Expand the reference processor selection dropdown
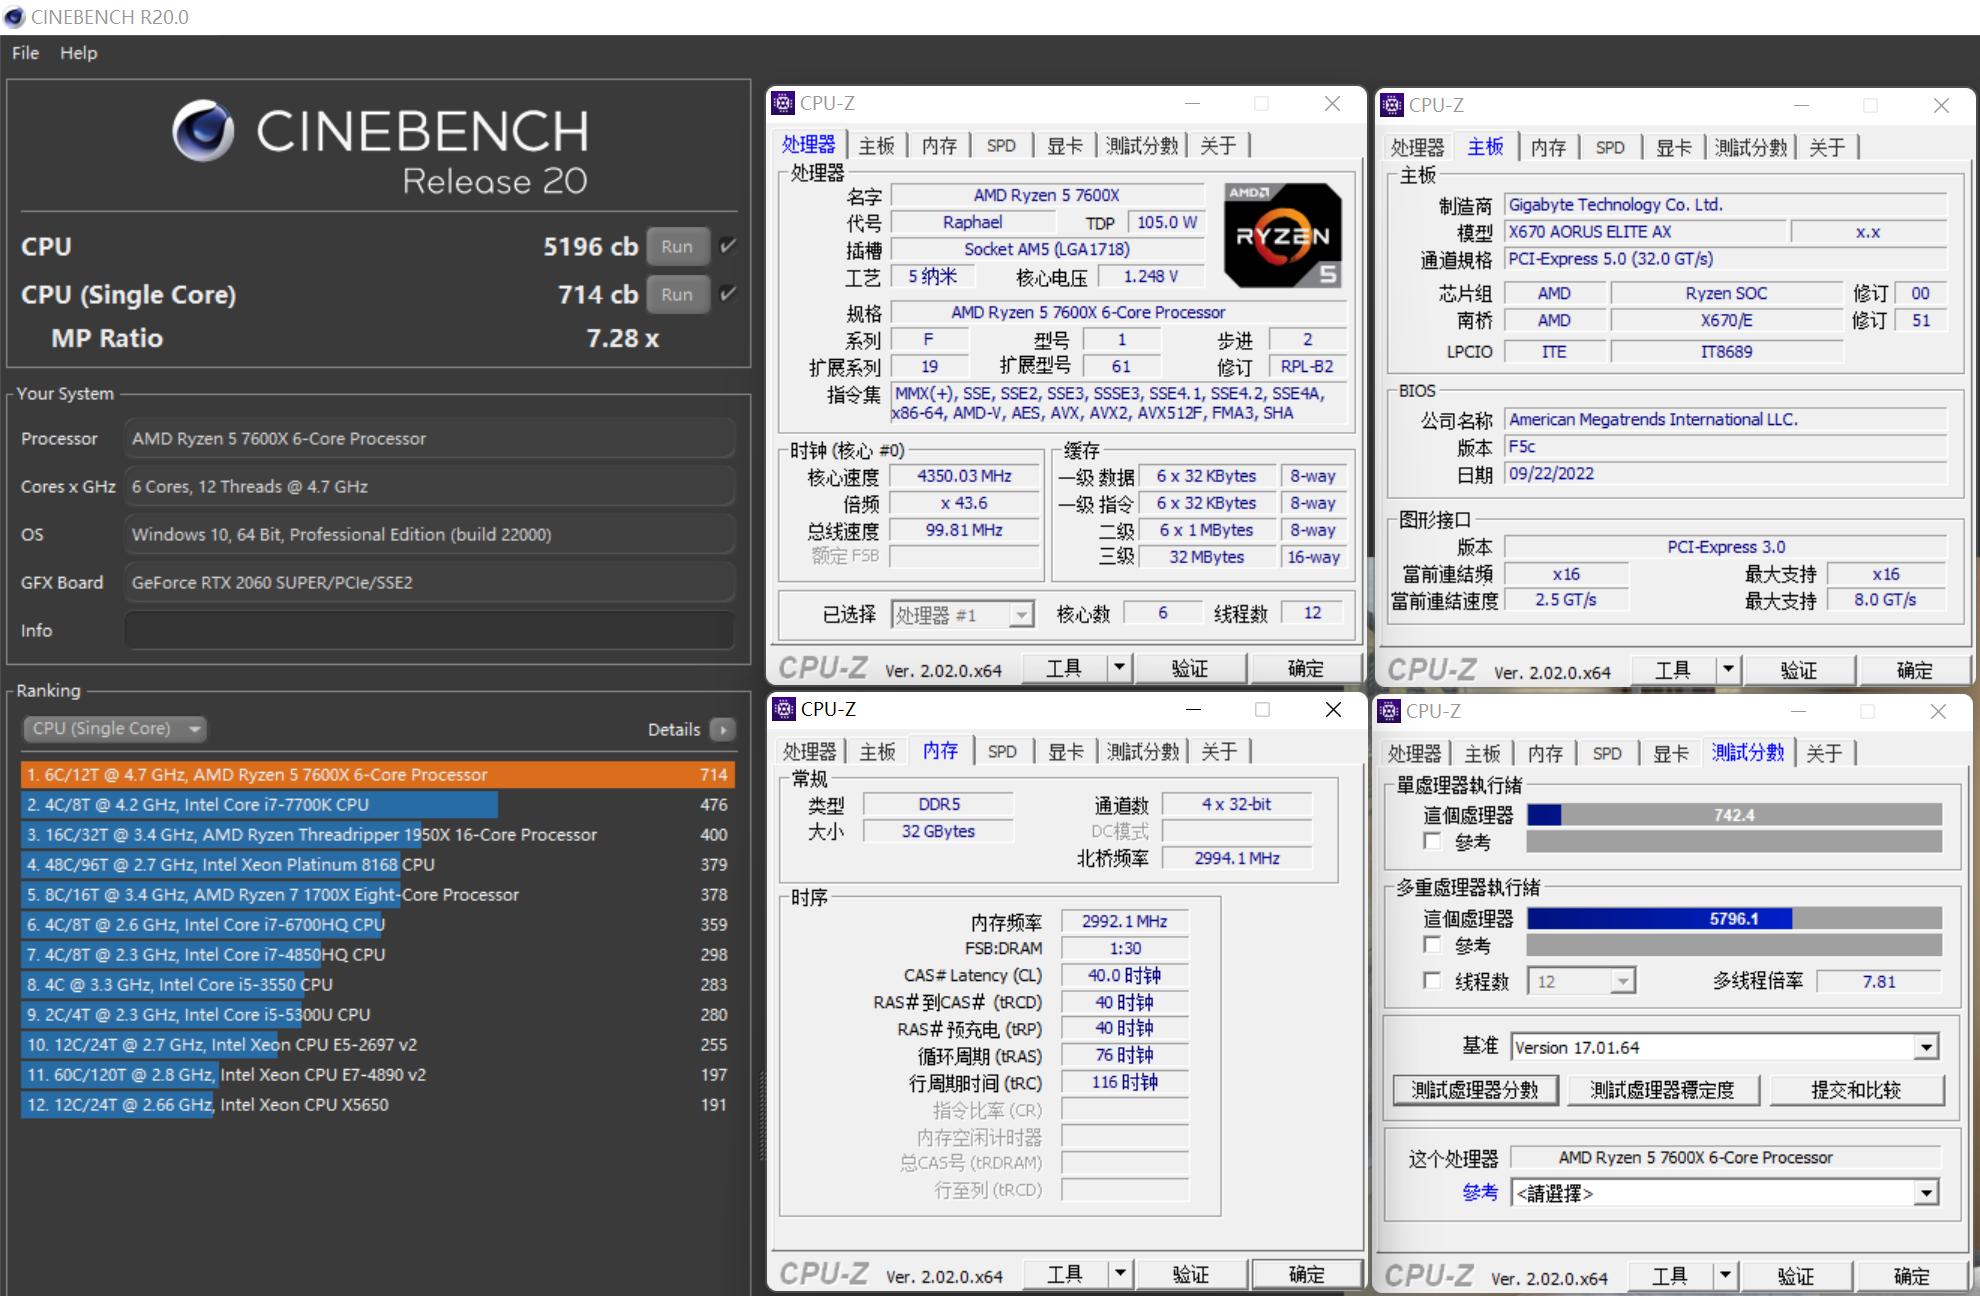Viewport: 1980px width, 1296px height. pyautogui.click(x=1926, y=1193)
